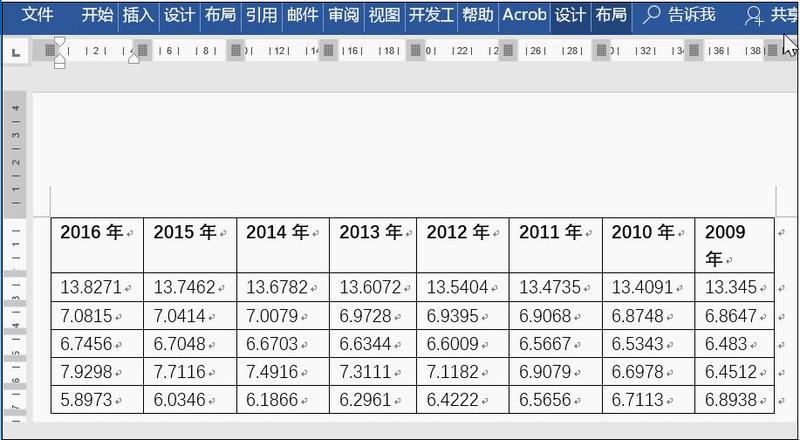Open the Acrob ribbon tab

coord(524,15)
